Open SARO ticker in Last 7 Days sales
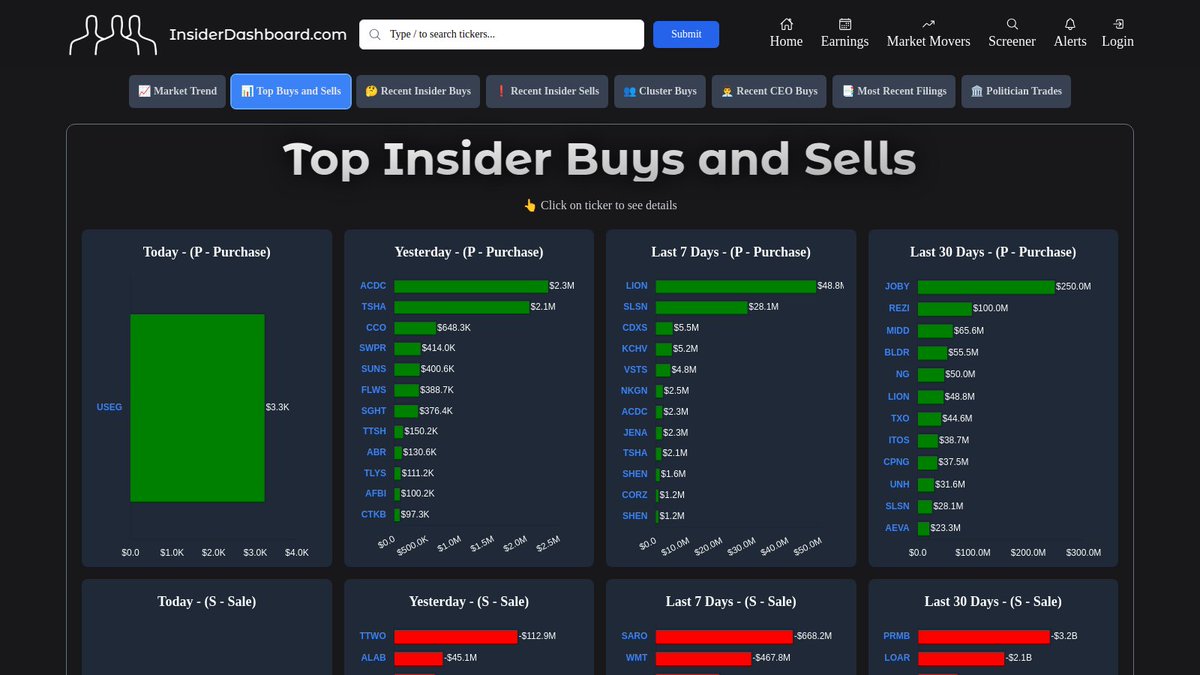Viewport: 1200px width, 675px height. 635,636
